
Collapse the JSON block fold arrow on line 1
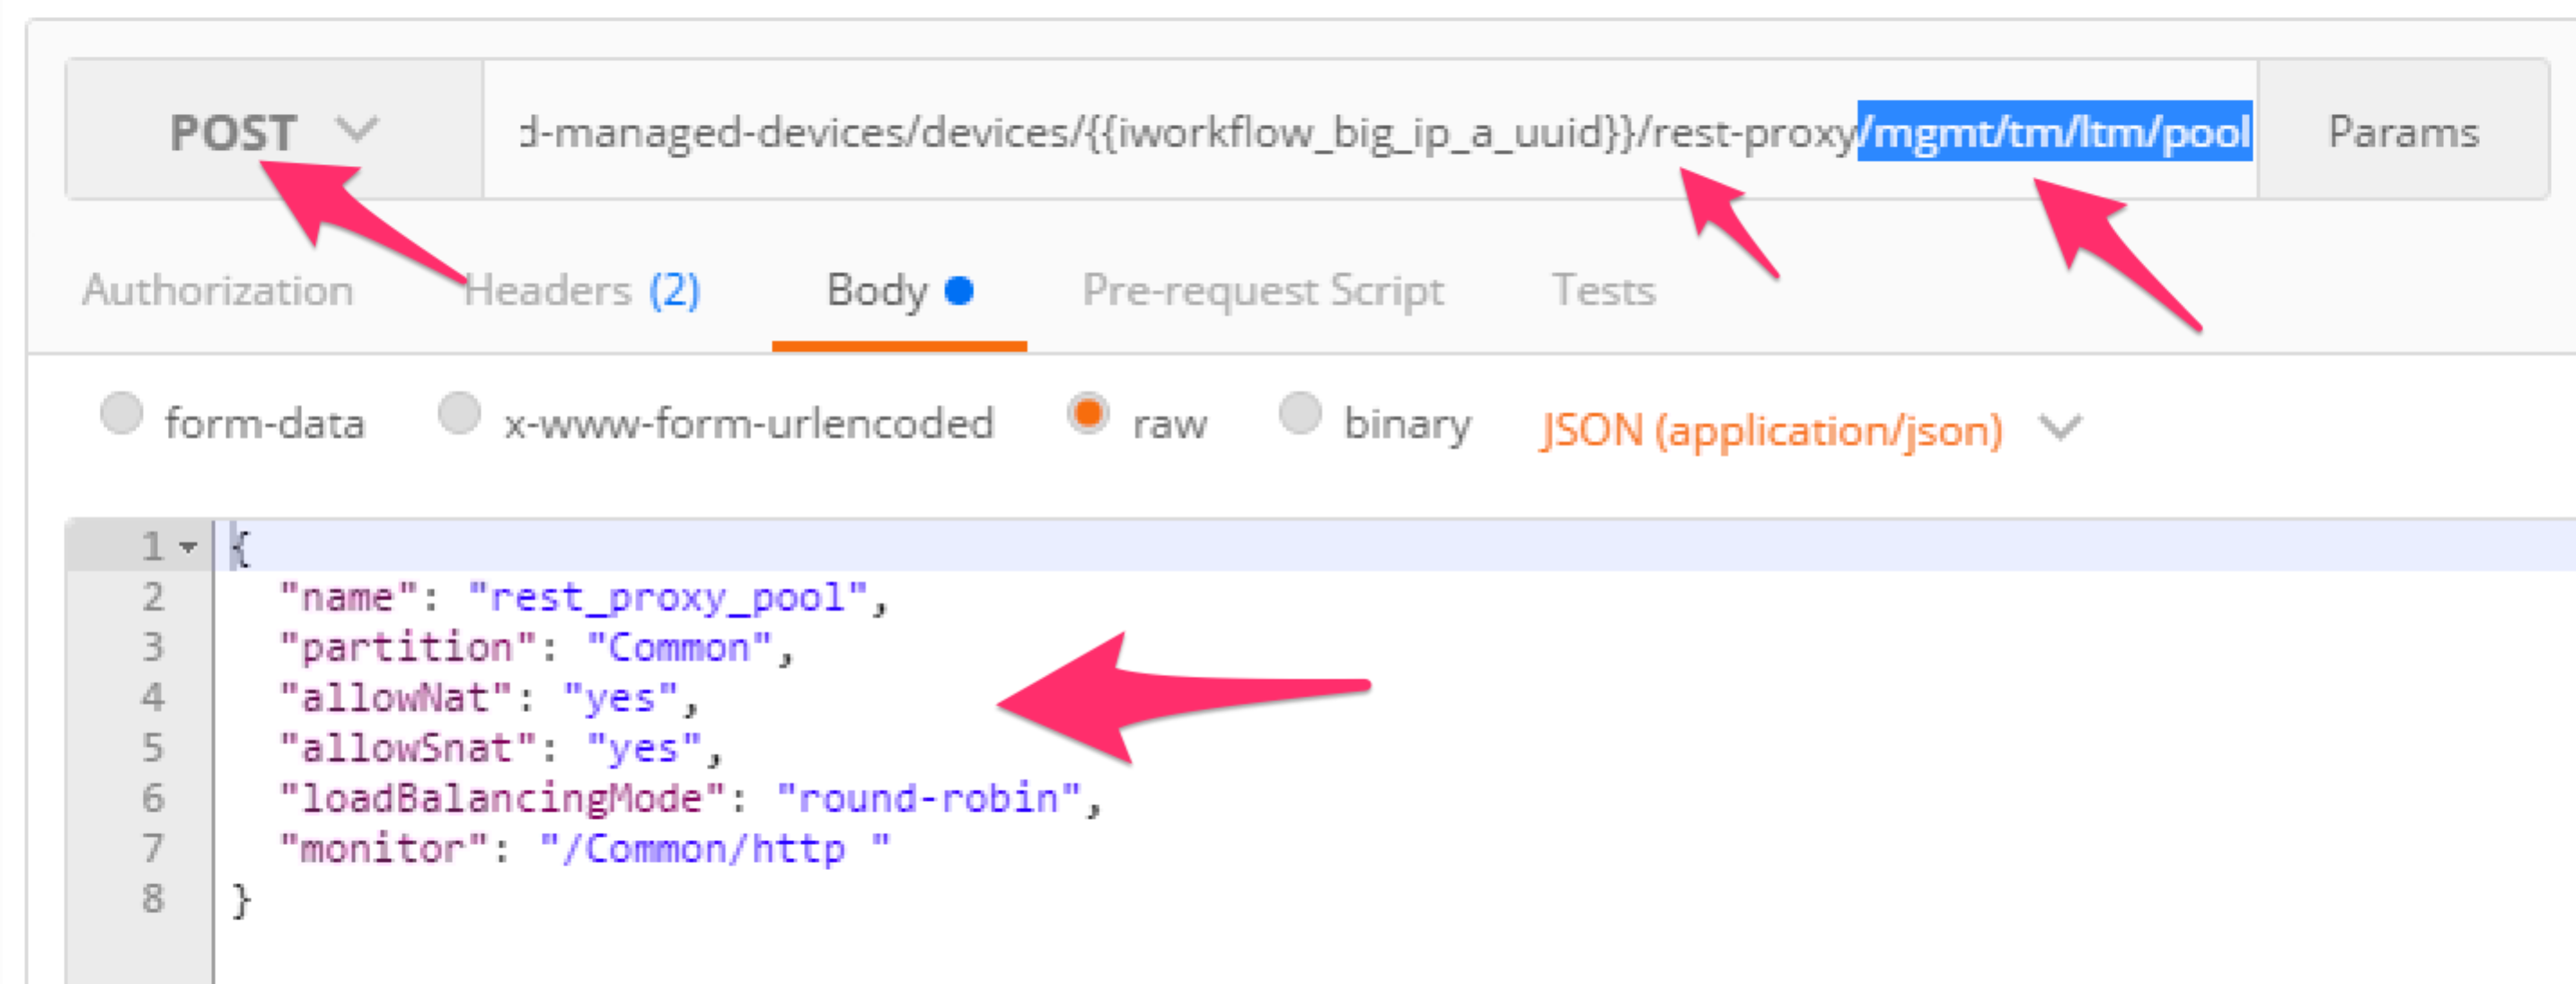188,548
